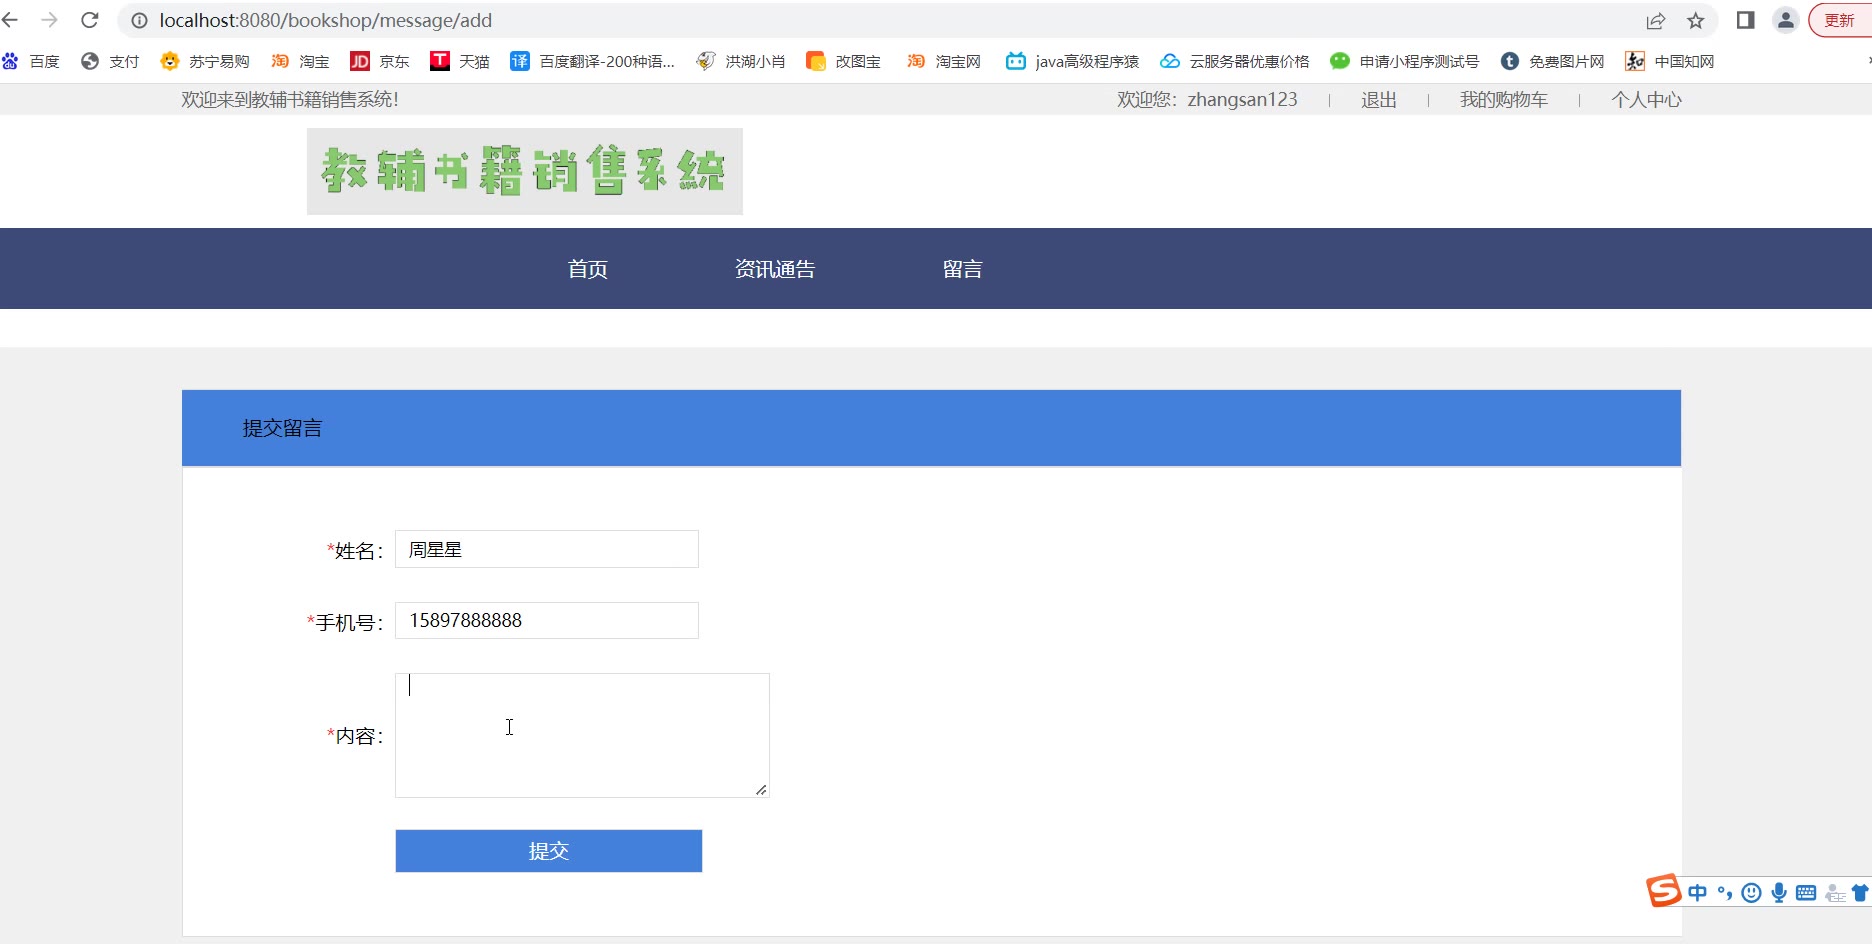Open the soft keyboard icon in IME bar
This screenshot has width=1872, height=944.
1806,893
